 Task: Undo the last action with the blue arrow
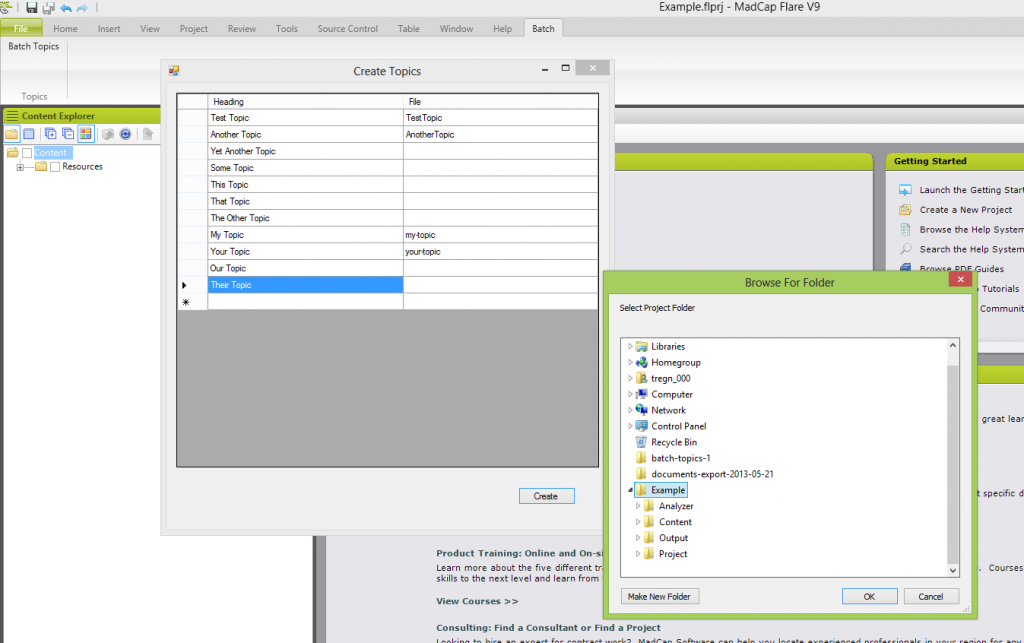click(x=65, y=8)
